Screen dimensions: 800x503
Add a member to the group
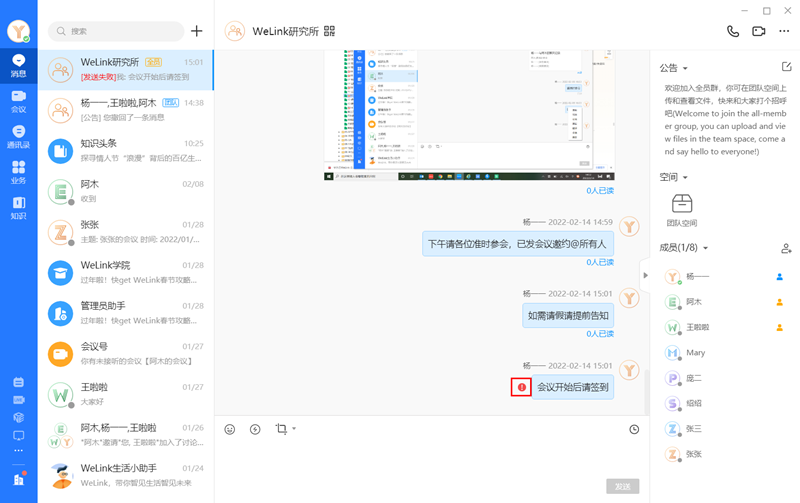786,248
